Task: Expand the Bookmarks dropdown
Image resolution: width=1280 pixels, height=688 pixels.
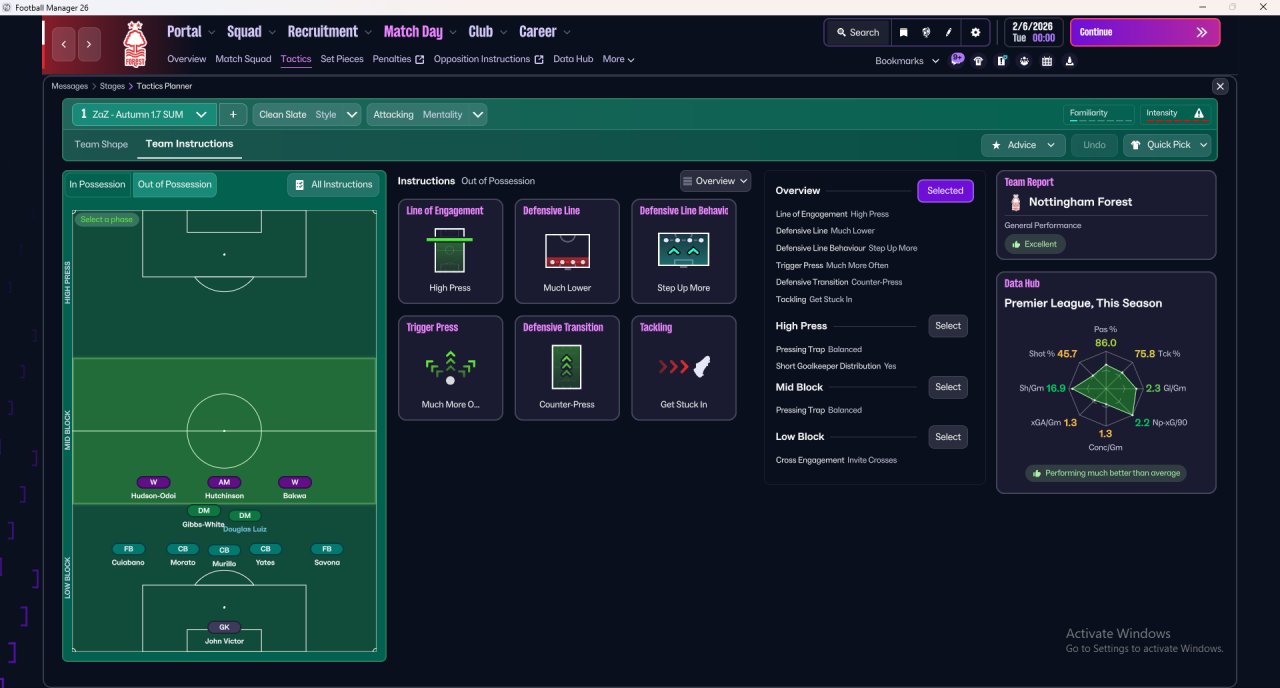Action: pyautogui.click(x=908, y=61)
